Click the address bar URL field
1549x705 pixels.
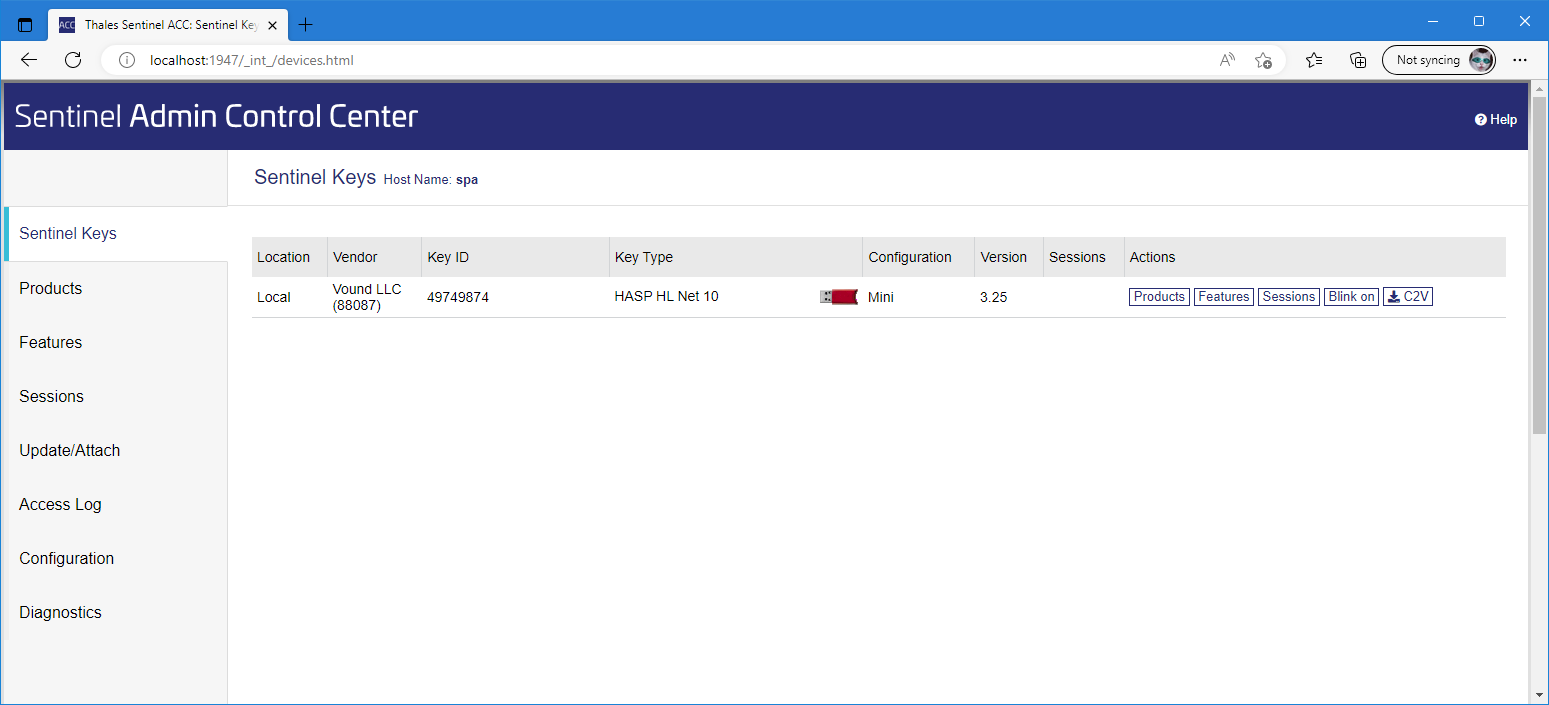tap(600, 60)
